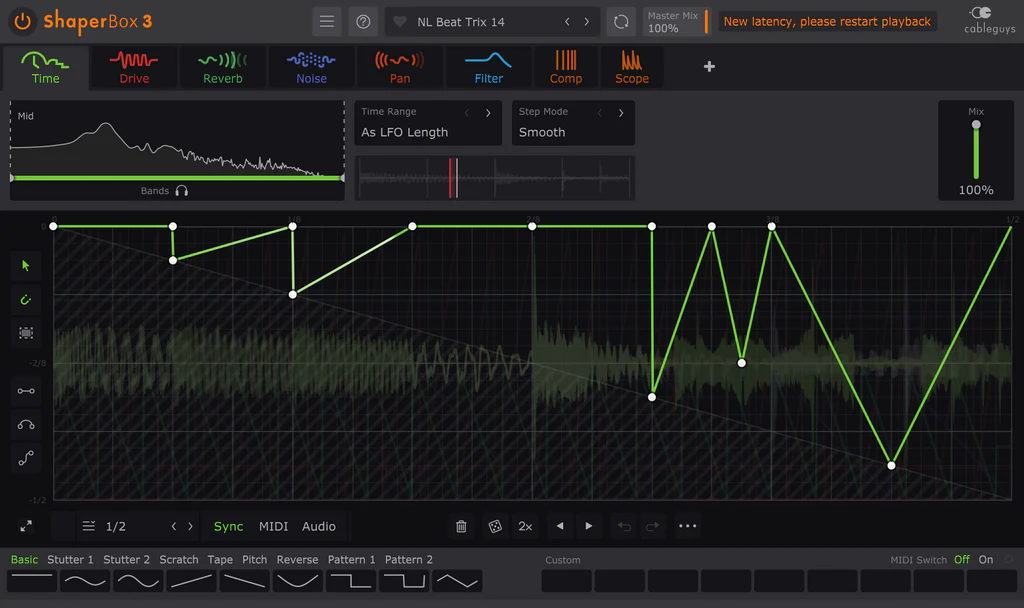This screenshot has width=1024, height=608.
Task: Select the Scope shaper tab
Action: pyautogui.click(x=632, y=67)
